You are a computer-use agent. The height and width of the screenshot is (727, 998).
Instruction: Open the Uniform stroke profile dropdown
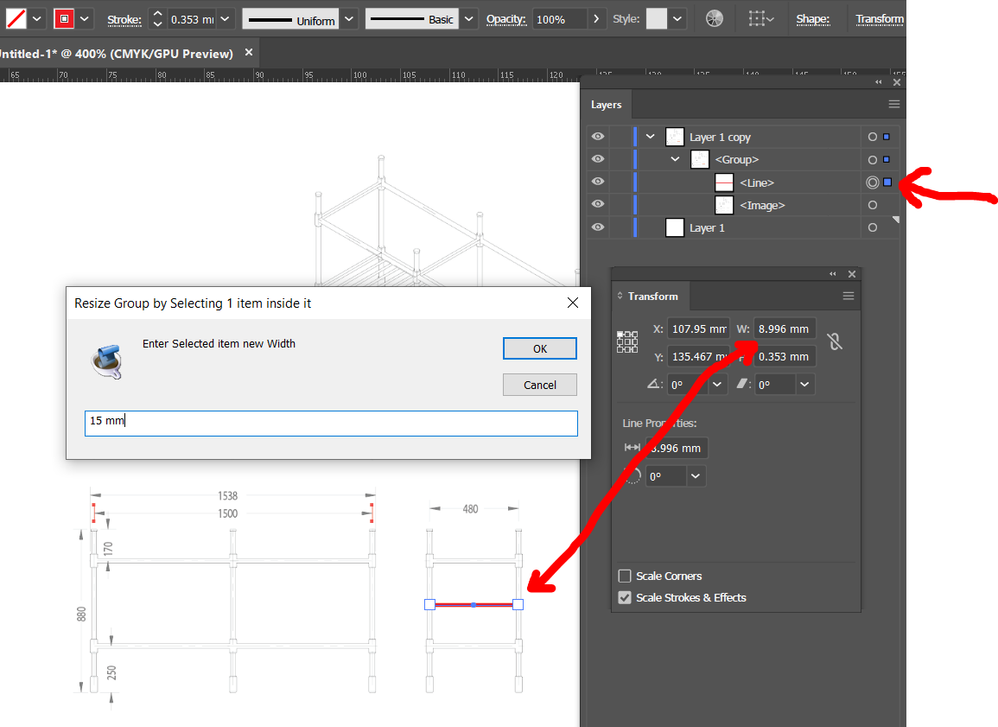pyautogui.click(x=348, y=19)
